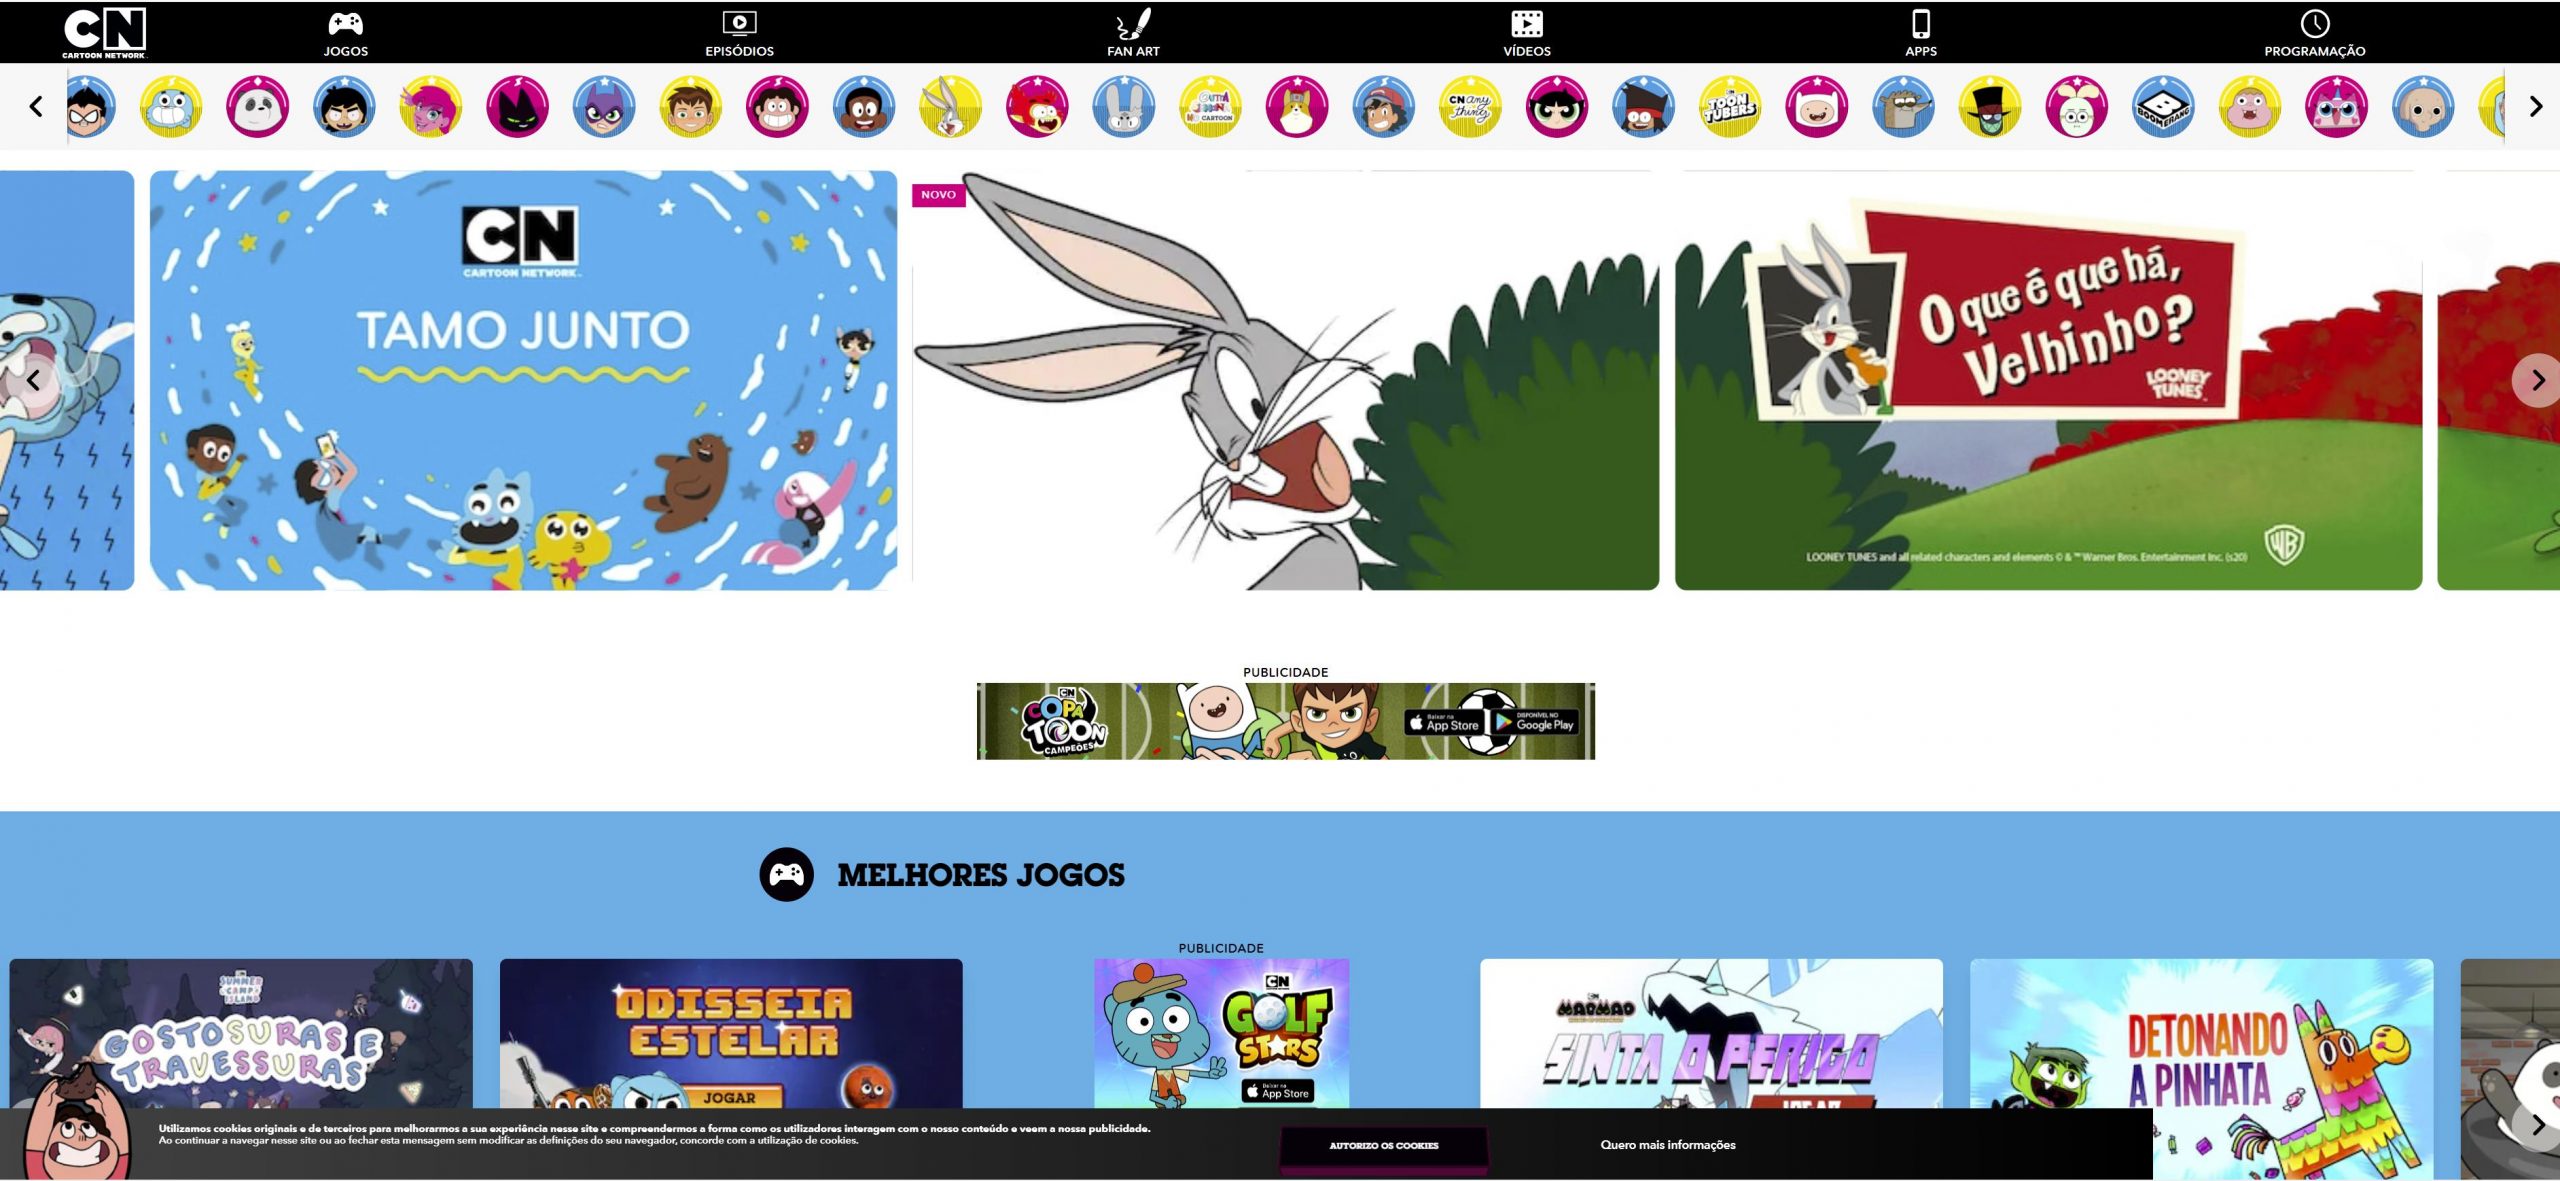The width and height of the screenshot is (2560, 1181).
Task: Advance the main carousel to next slide
Action: coord(2536,380)
